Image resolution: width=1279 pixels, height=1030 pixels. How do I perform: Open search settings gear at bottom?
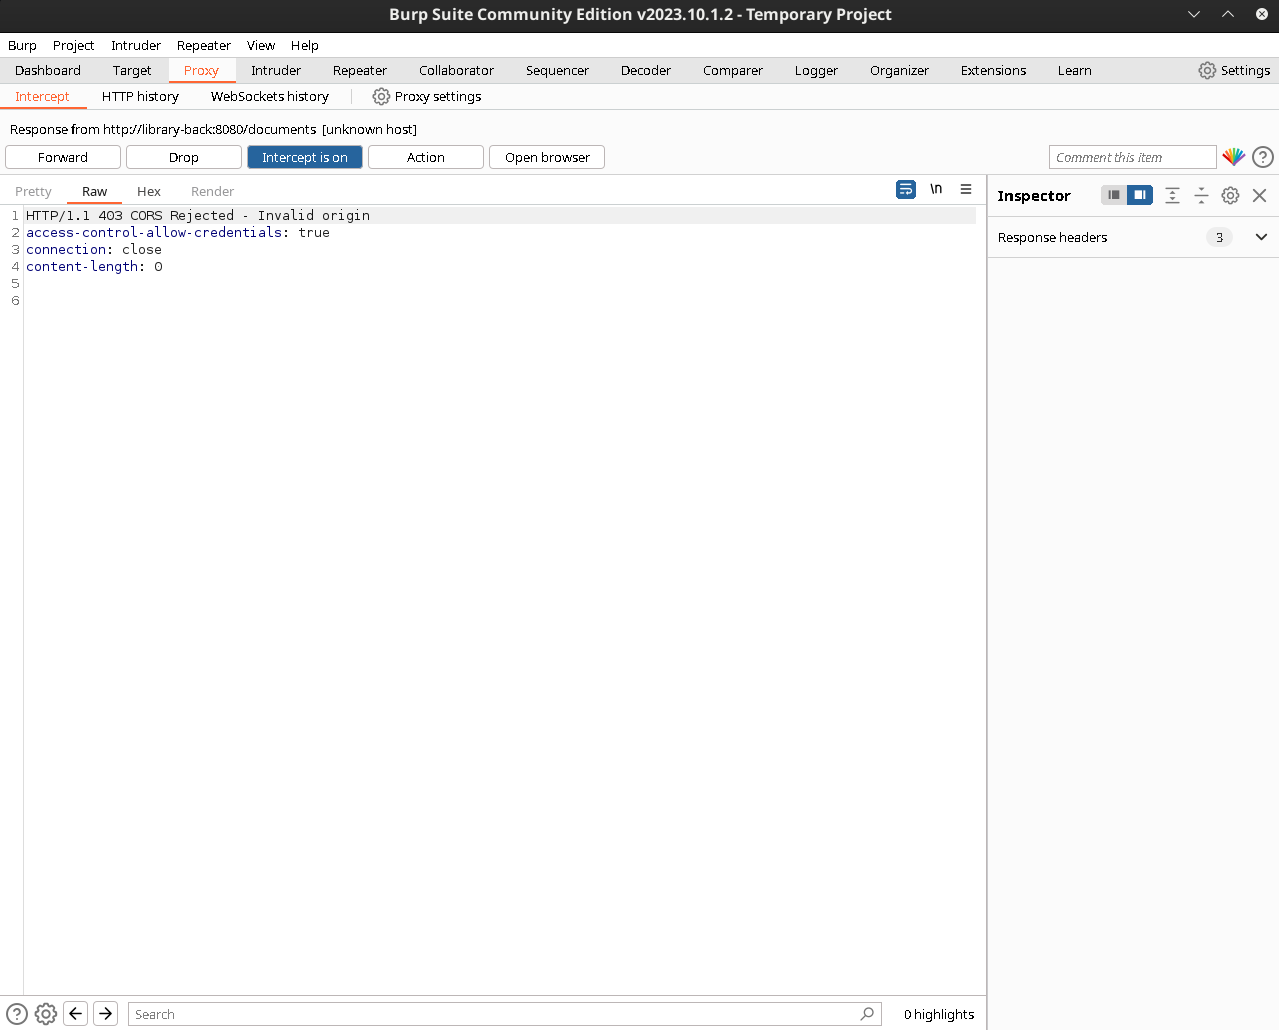click(46, 1013)
